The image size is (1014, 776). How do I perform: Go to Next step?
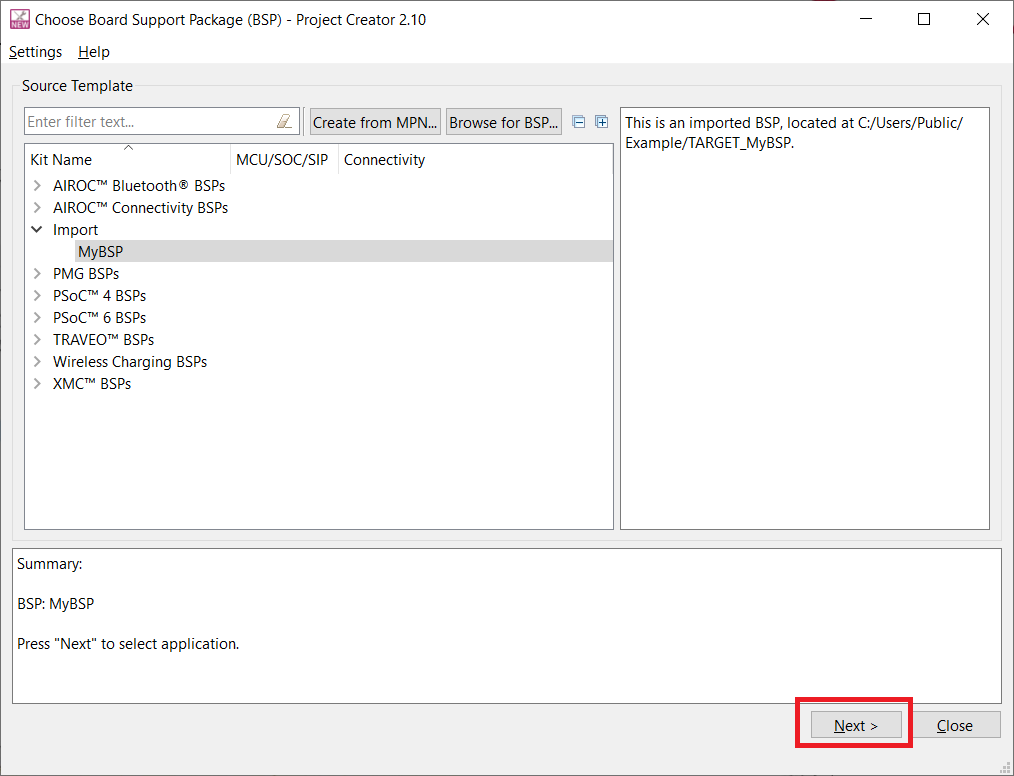(856, 726)
